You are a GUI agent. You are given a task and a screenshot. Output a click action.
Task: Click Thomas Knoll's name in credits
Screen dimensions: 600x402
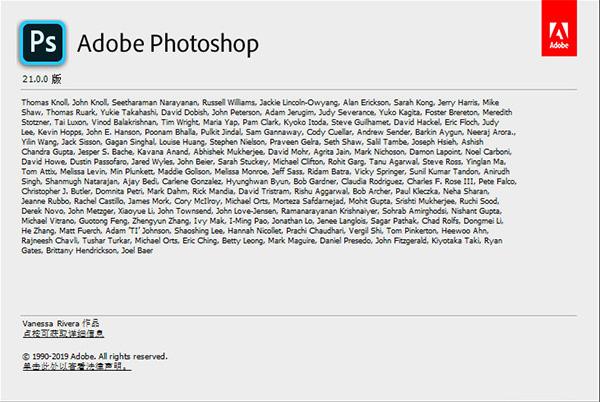[44, 102]
